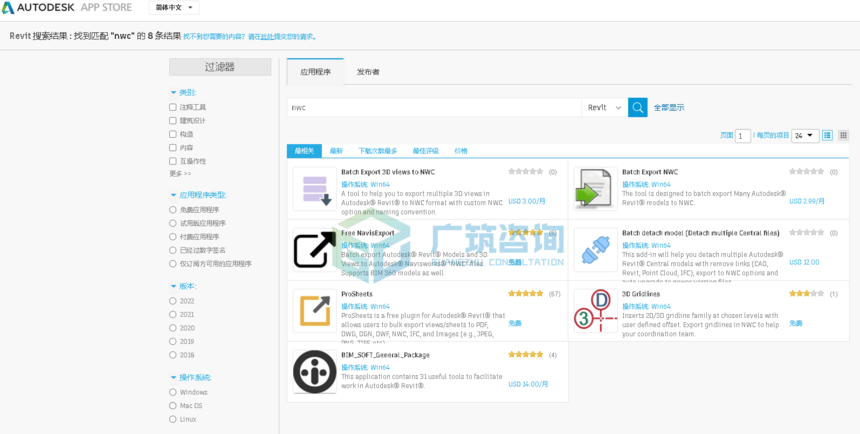Switch to list view layout icon
The image size is (860, 434).
pyautogui.click(x=827, y=135)
